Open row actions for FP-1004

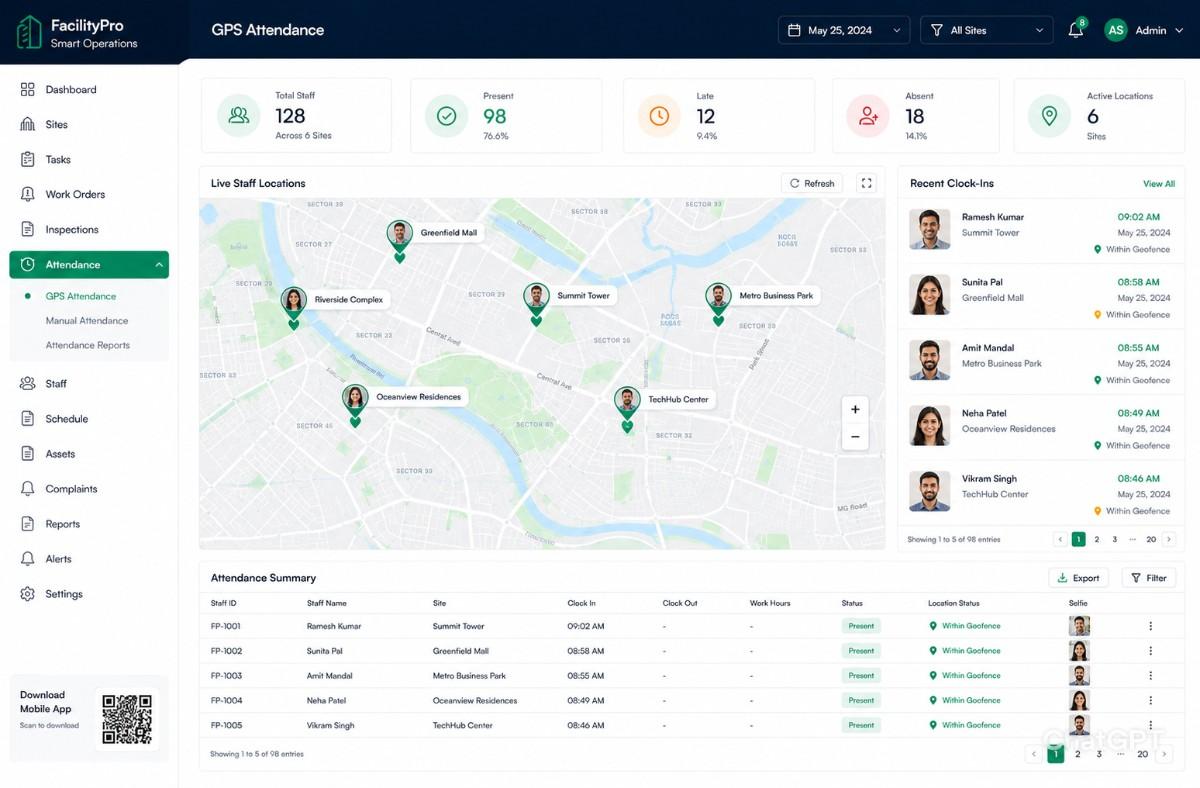click(x=1150, y=700)
